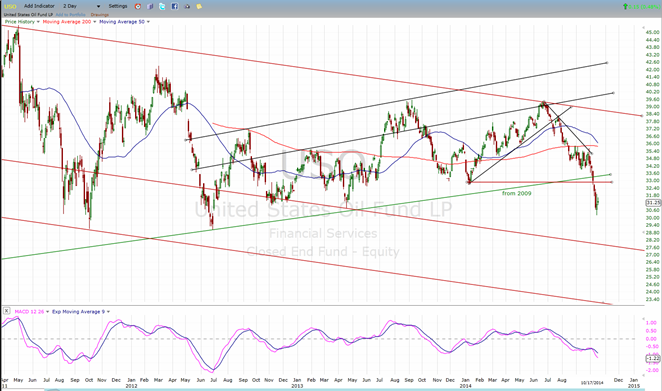Click the red target icon in toolbar
This screenshot has height=391, width=662.
point(138,6)
